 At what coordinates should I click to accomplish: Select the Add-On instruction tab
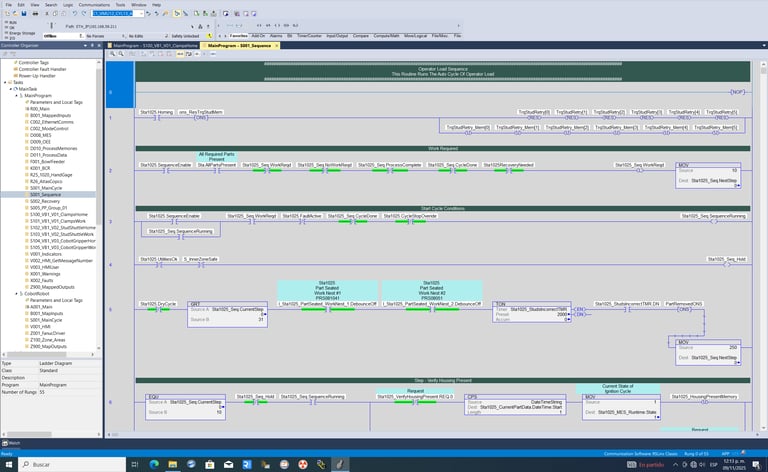(x=258, y=36)
